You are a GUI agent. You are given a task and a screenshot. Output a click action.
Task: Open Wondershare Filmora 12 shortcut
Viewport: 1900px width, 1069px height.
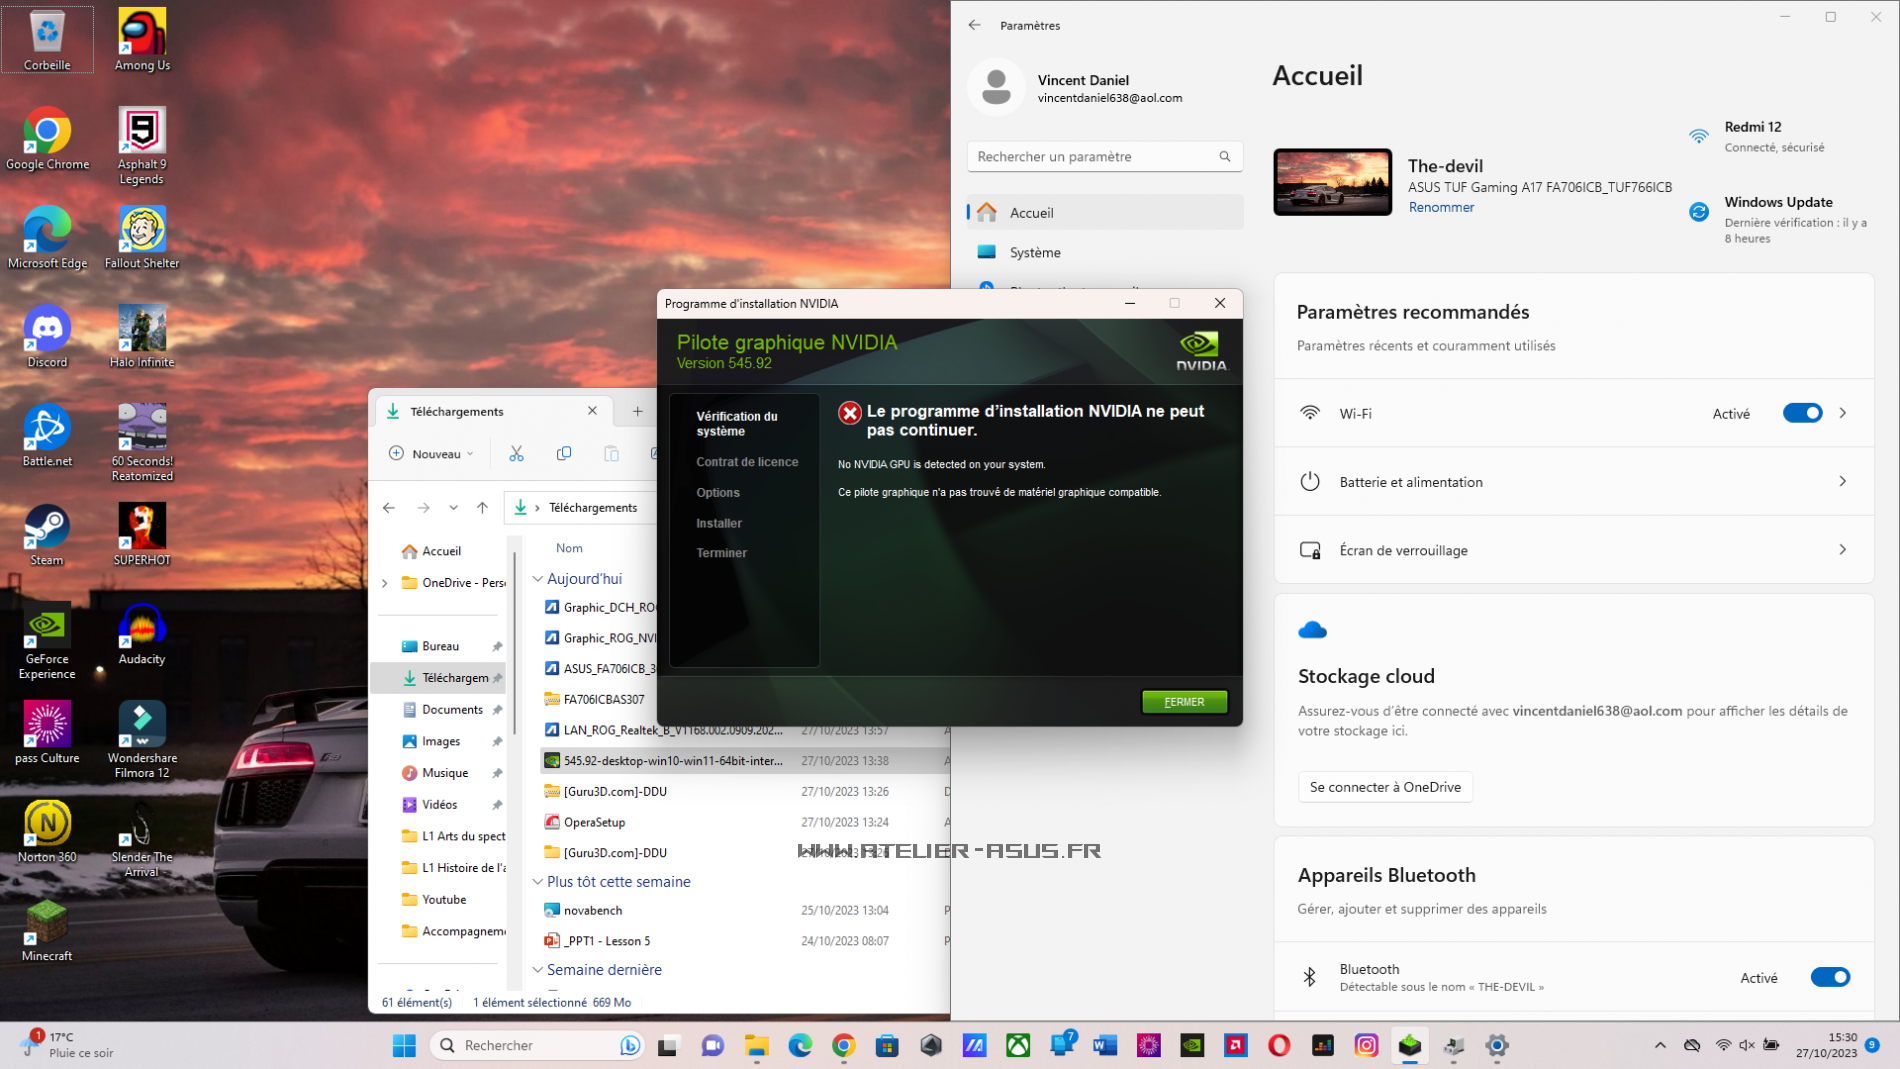pyautogui.click(x=142, y=740)
